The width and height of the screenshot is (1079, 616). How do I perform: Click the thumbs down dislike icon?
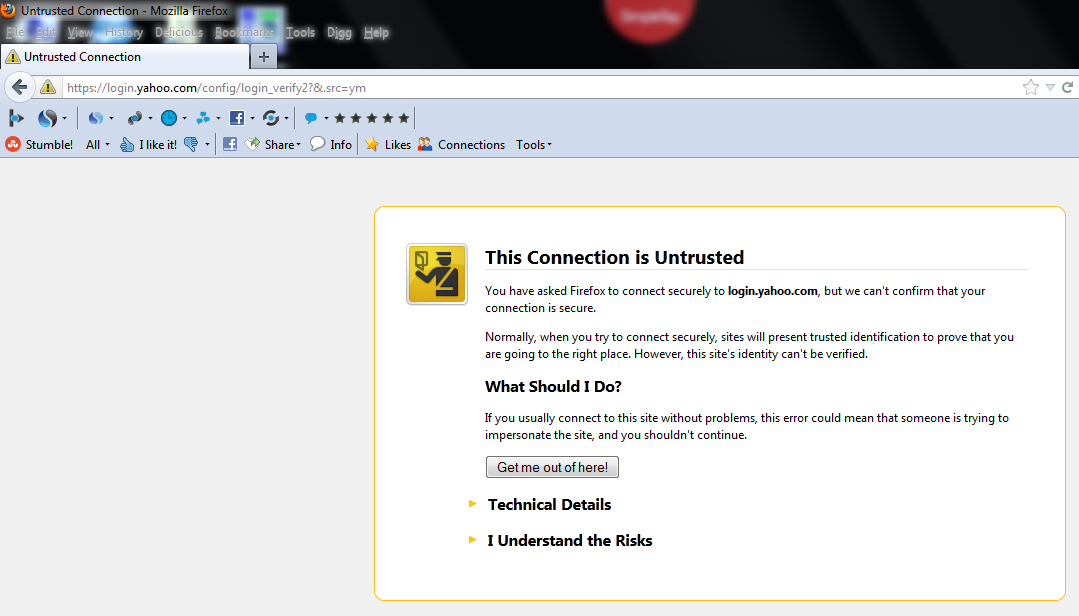191,145
